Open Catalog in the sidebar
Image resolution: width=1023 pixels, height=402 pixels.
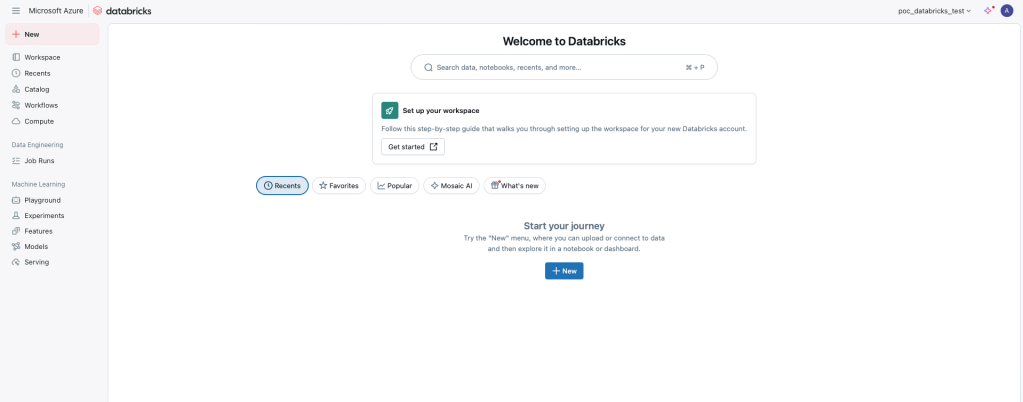tap(37, 89)
